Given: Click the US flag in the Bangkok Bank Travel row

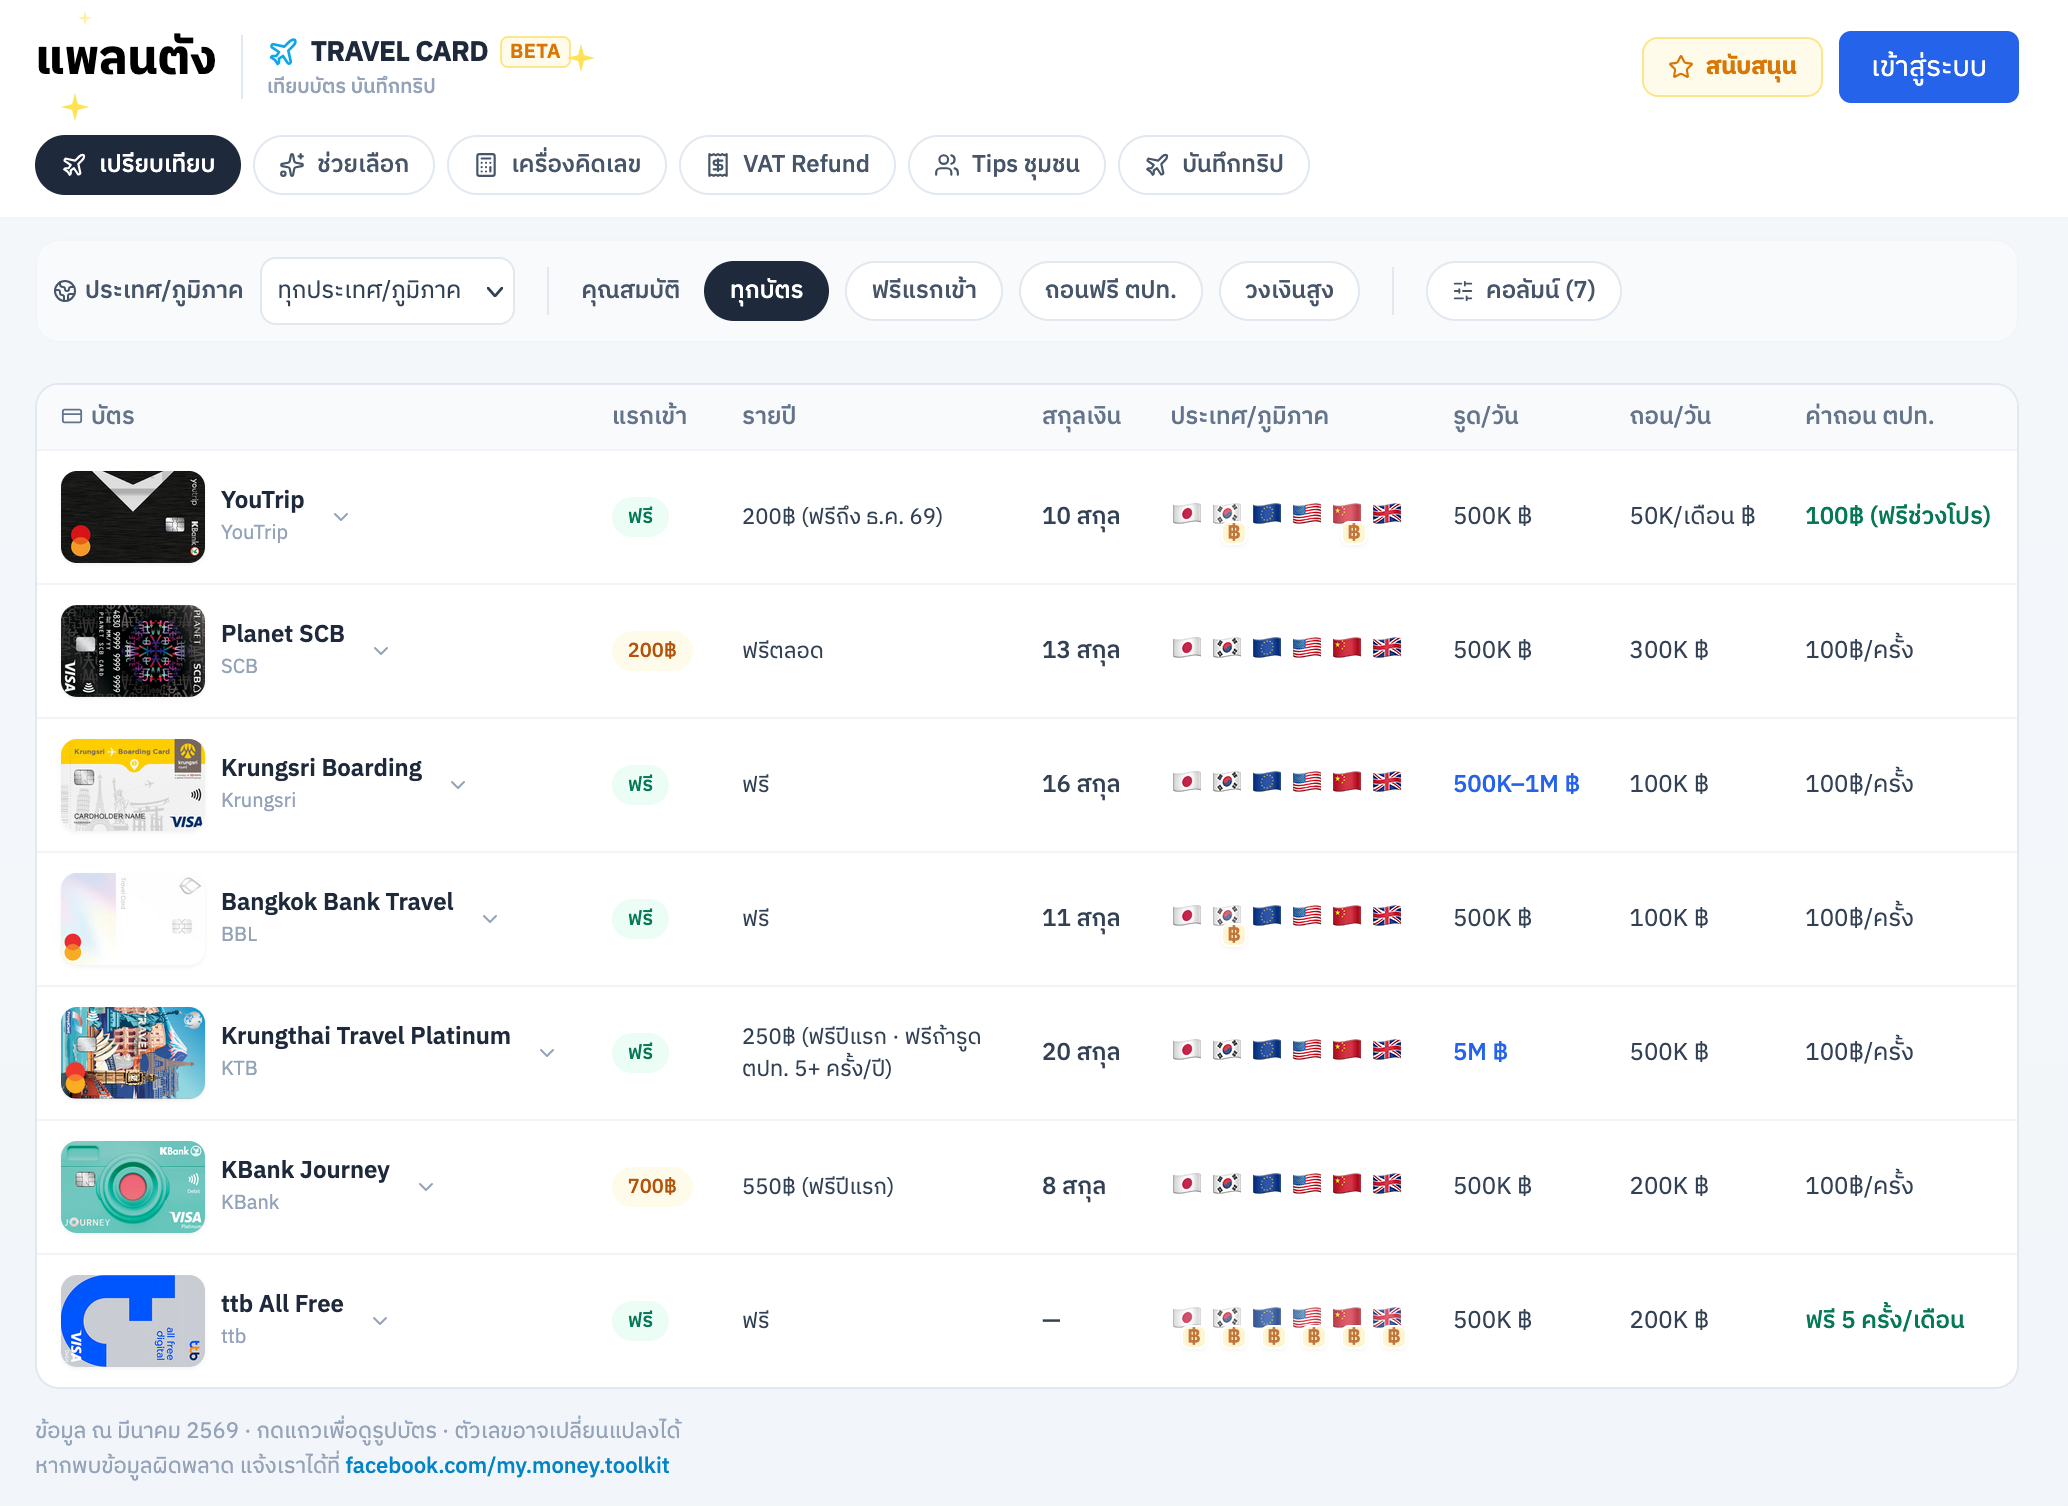Looking at the screenshot, I should coord(1307,916).
